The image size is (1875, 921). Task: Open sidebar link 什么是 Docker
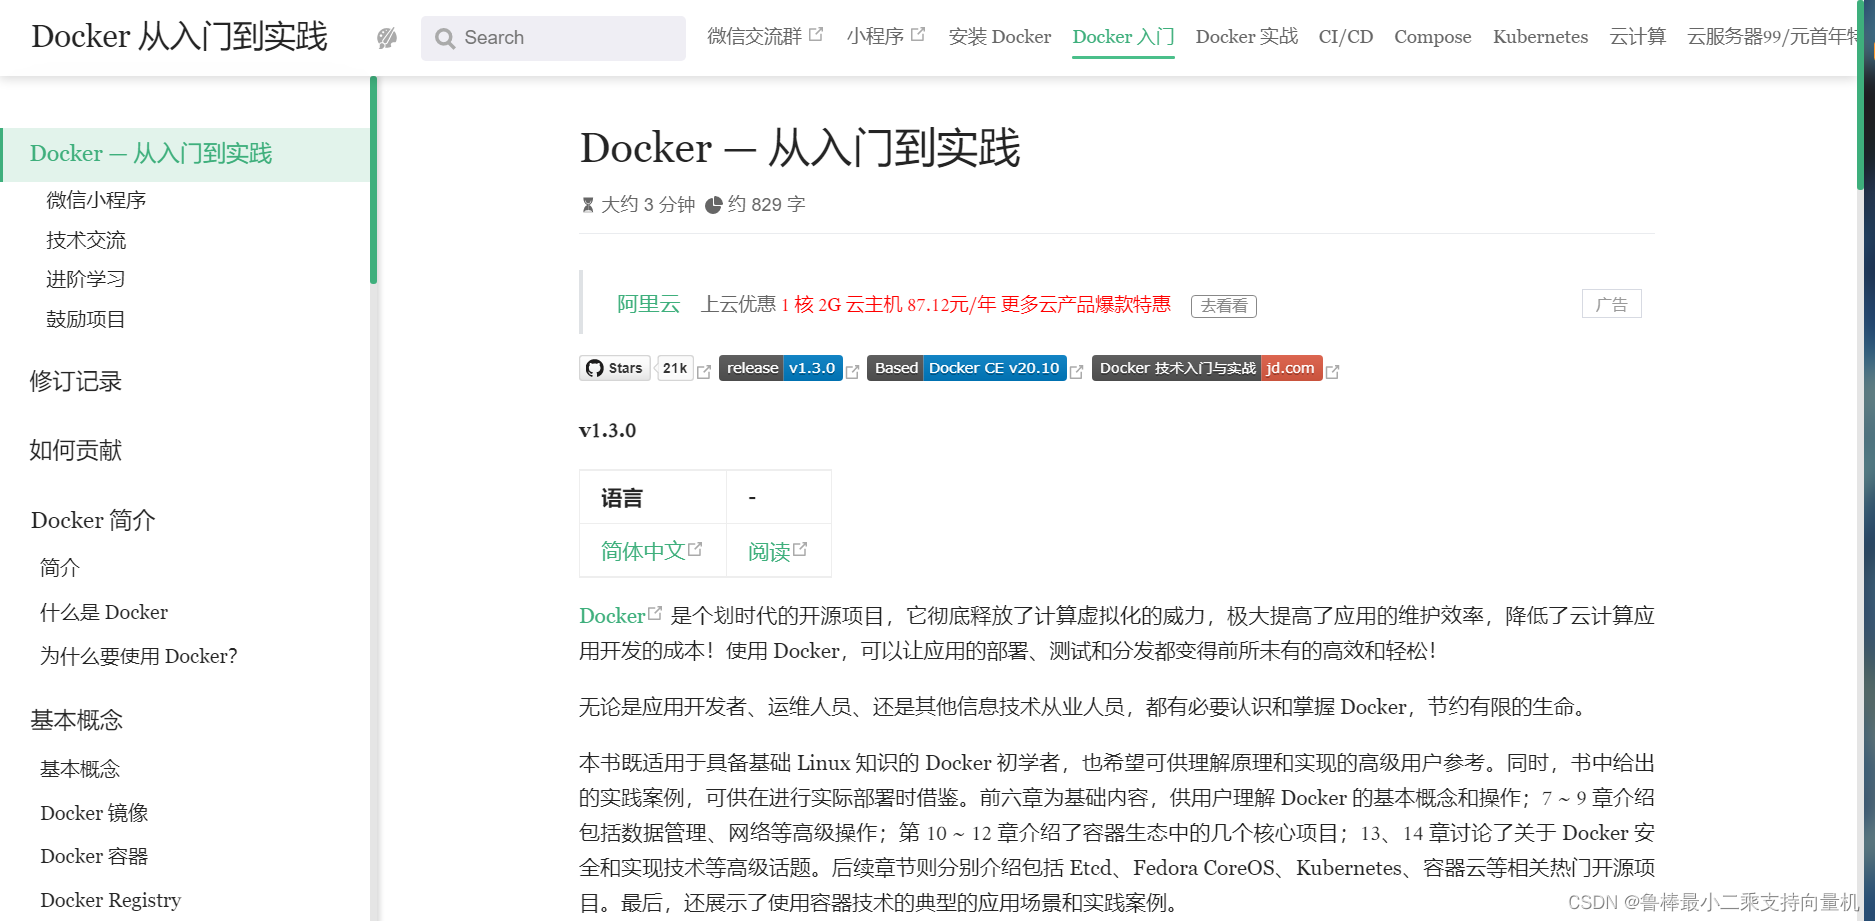(104, 612)
